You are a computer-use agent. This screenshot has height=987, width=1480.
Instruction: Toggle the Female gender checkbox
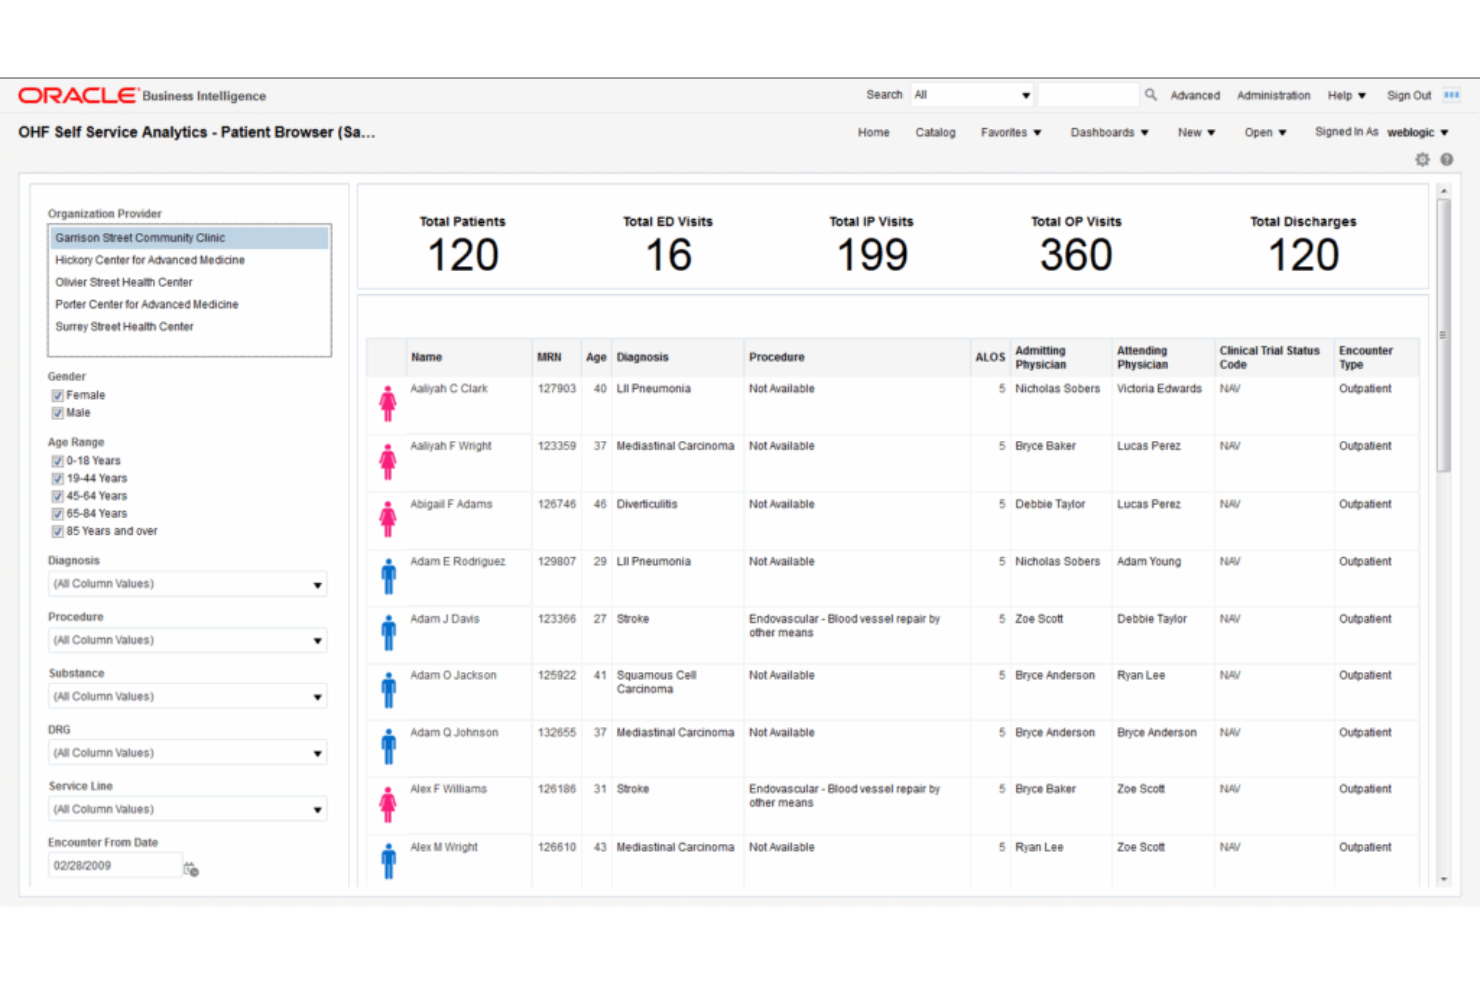tap(58, 396)
